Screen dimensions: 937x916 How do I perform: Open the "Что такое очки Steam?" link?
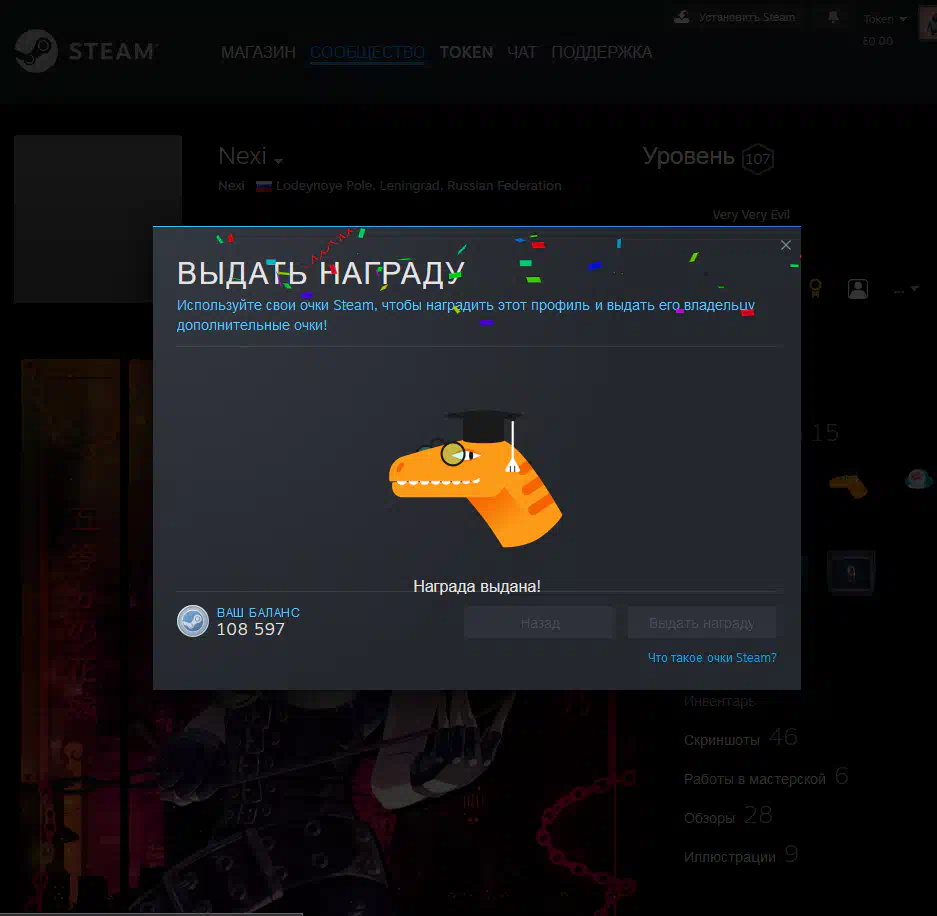(x=712, y=658)
